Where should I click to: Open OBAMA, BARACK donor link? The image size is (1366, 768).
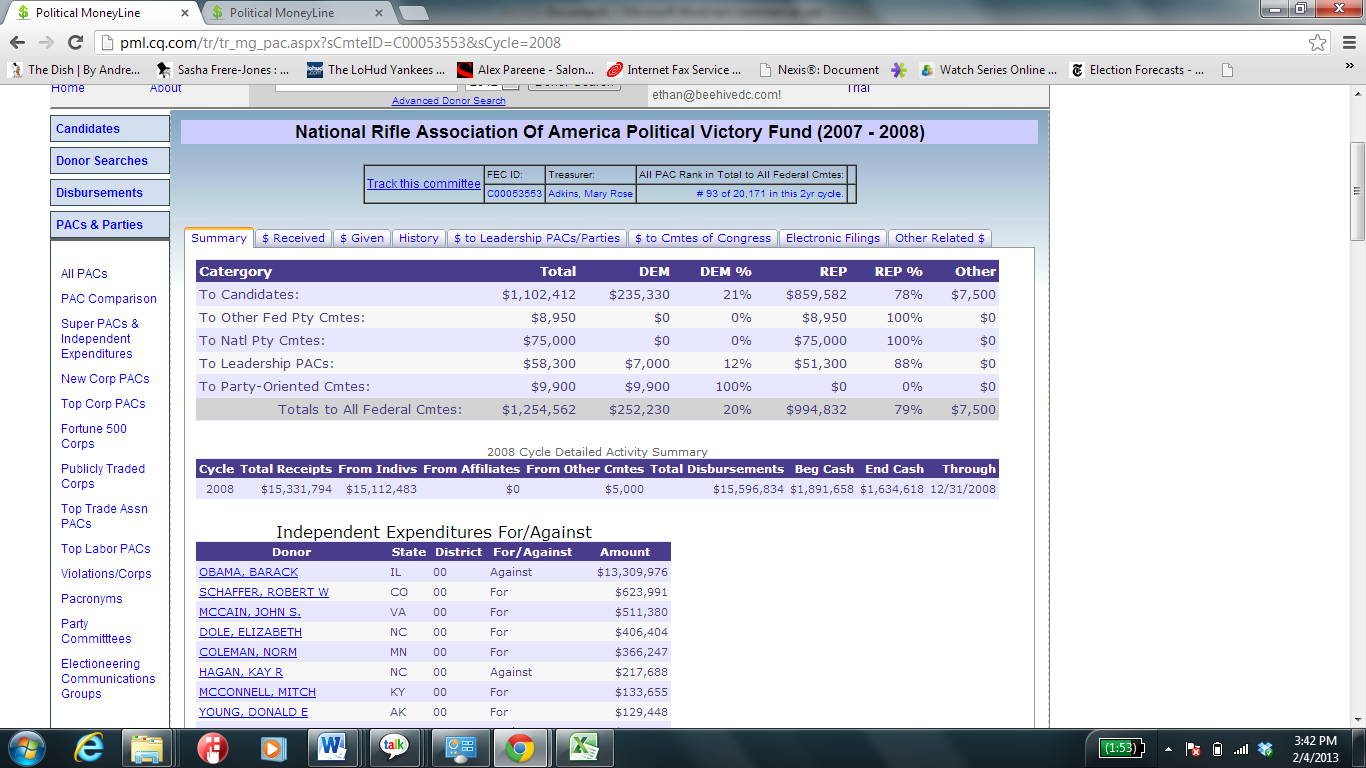pyautogui.click(x=249, y=572)
